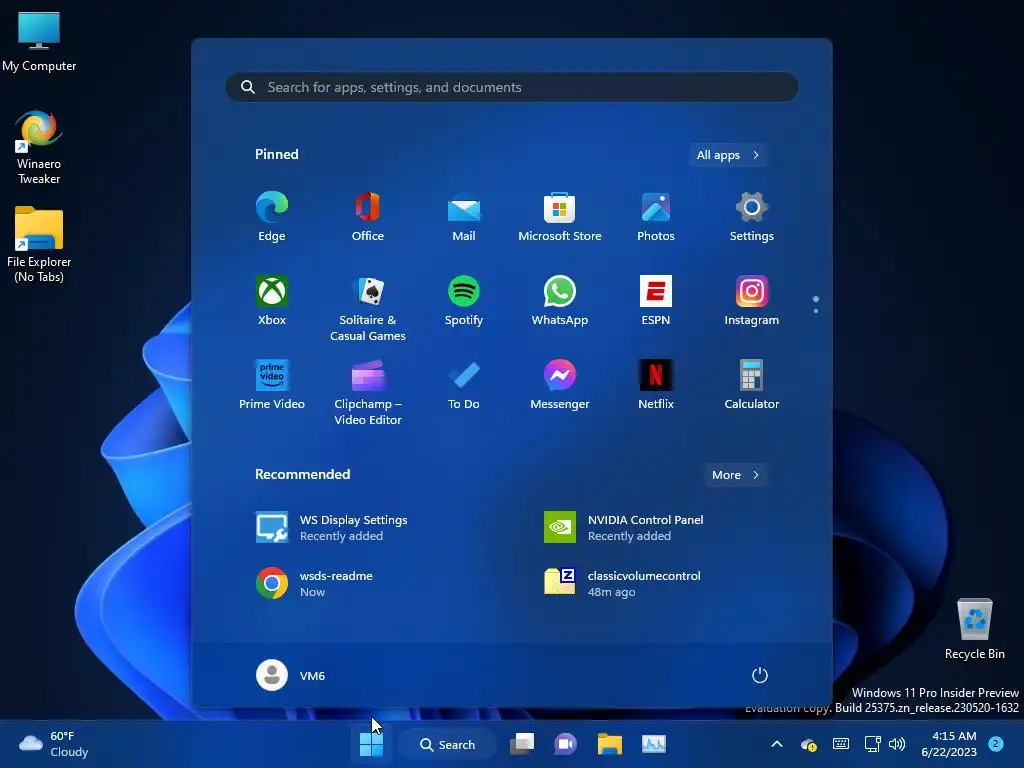
Task: Open the notification badge showing 2
Action: 996,744
